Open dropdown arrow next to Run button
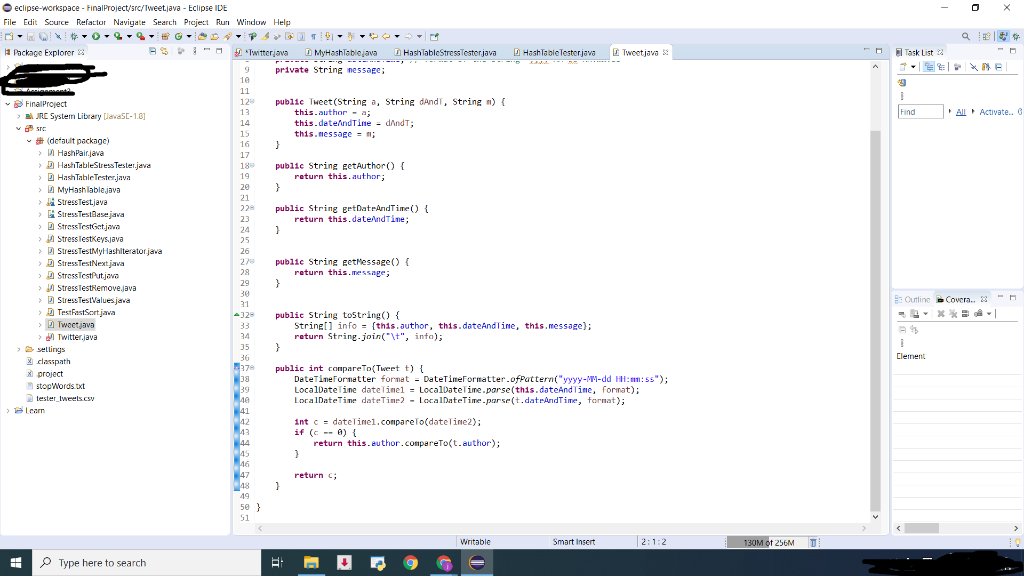This screenshot has width=1024, height=576. coord(106,37)
